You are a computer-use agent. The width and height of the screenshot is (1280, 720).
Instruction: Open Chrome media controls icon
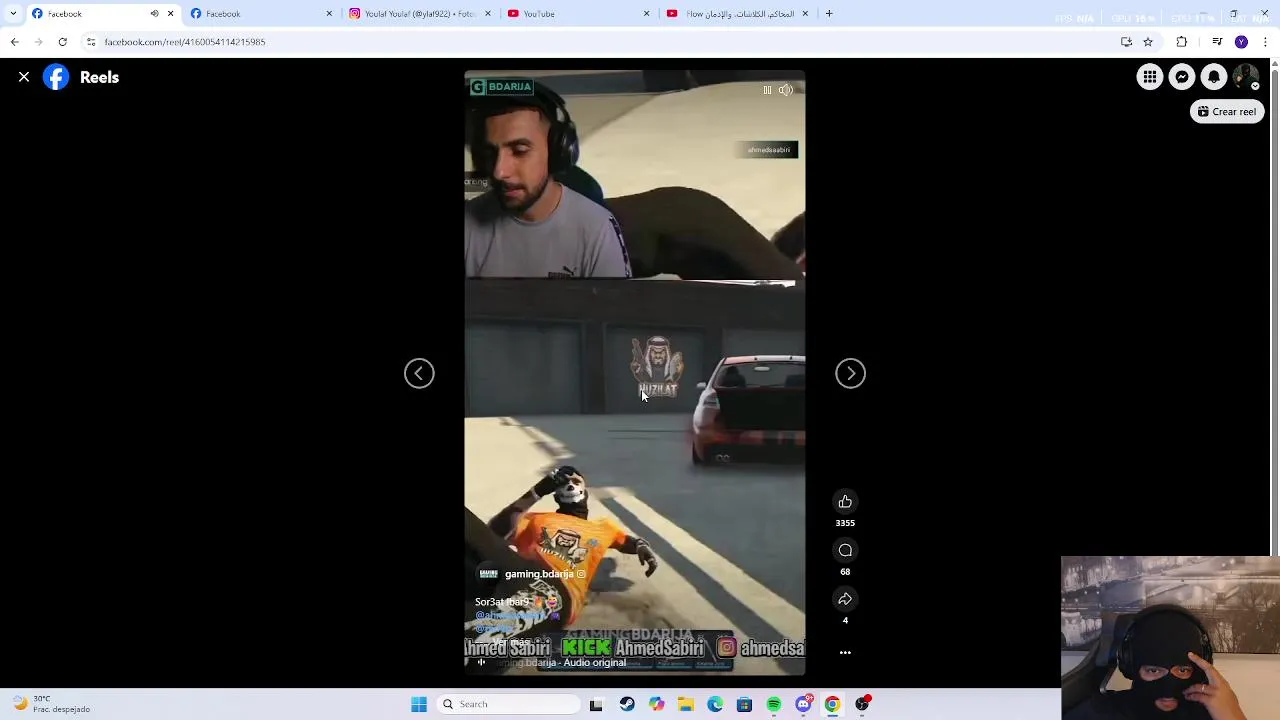(1217, 42)
